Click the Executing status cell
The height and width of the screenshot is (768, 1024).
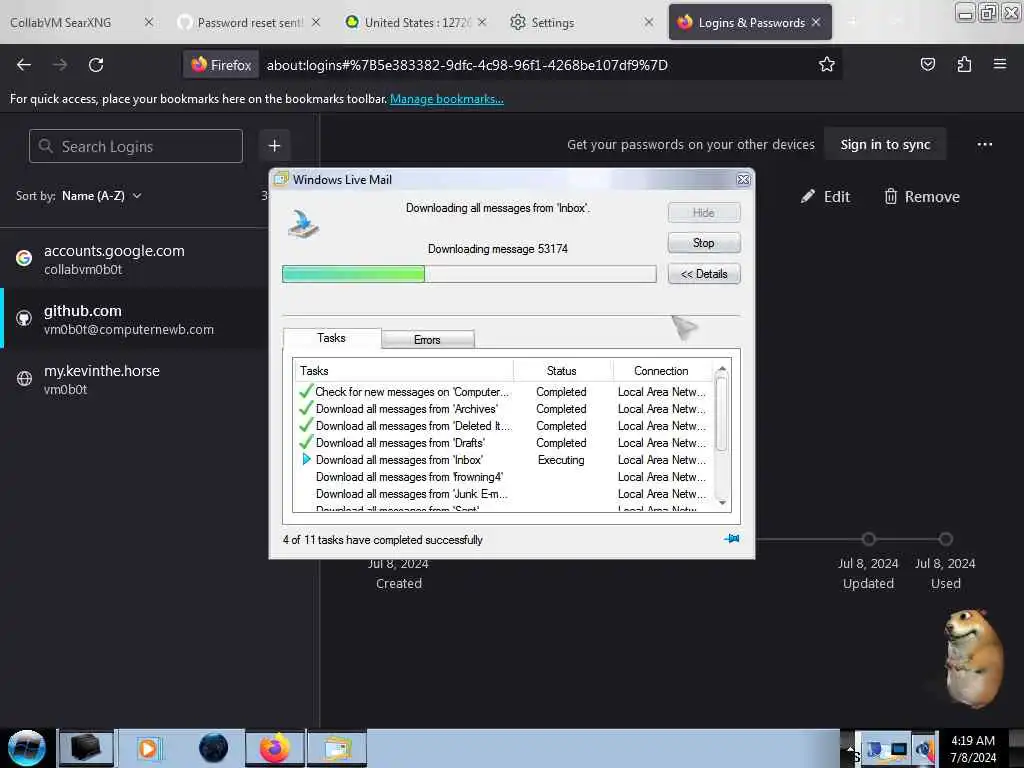[561, 460]
